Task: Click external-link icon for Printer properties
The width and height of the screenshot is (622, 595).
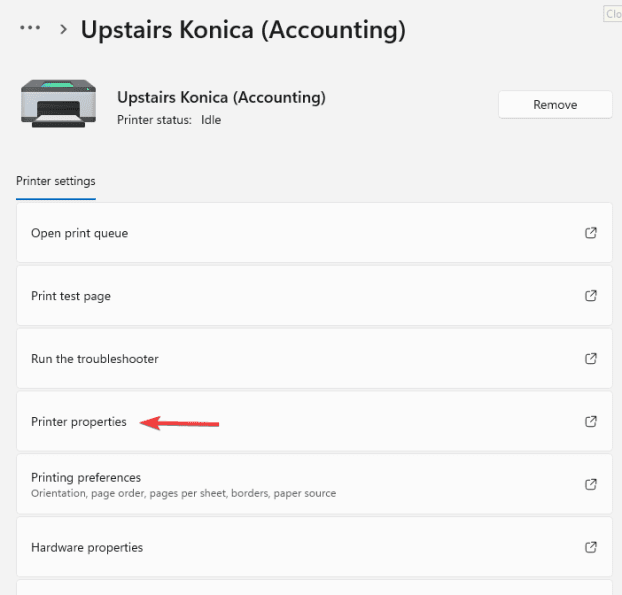Action: coord(590,421)
